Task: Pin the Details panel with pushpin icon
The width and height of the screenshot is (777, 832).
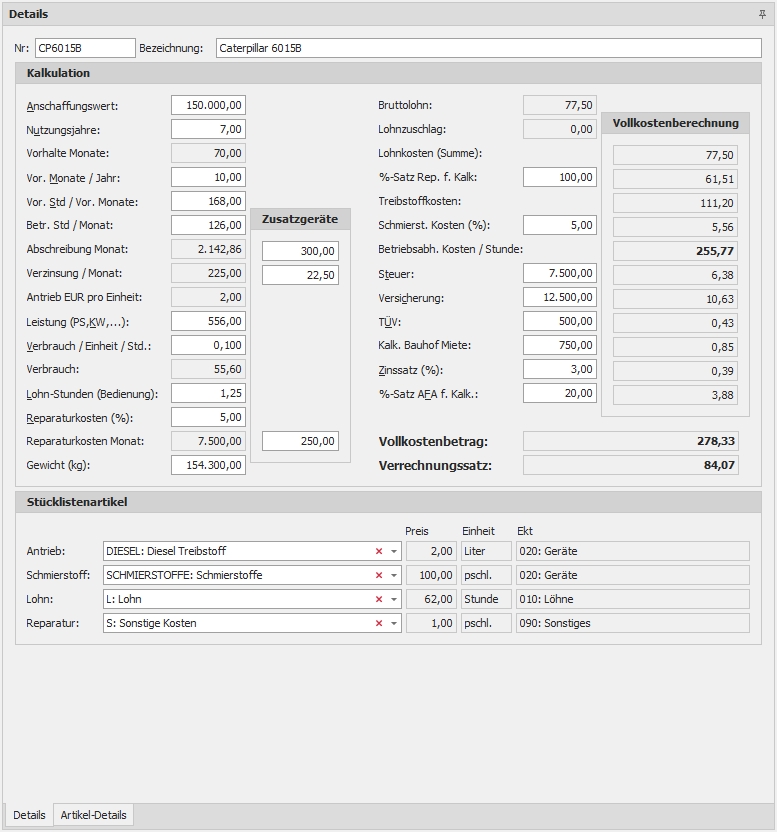Action: [762, 14]
